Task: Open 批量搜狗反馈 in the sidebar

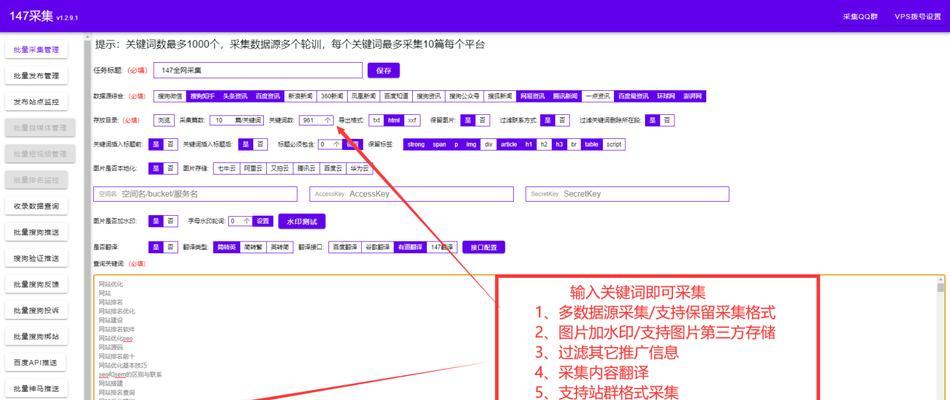Action: [36, 284]
